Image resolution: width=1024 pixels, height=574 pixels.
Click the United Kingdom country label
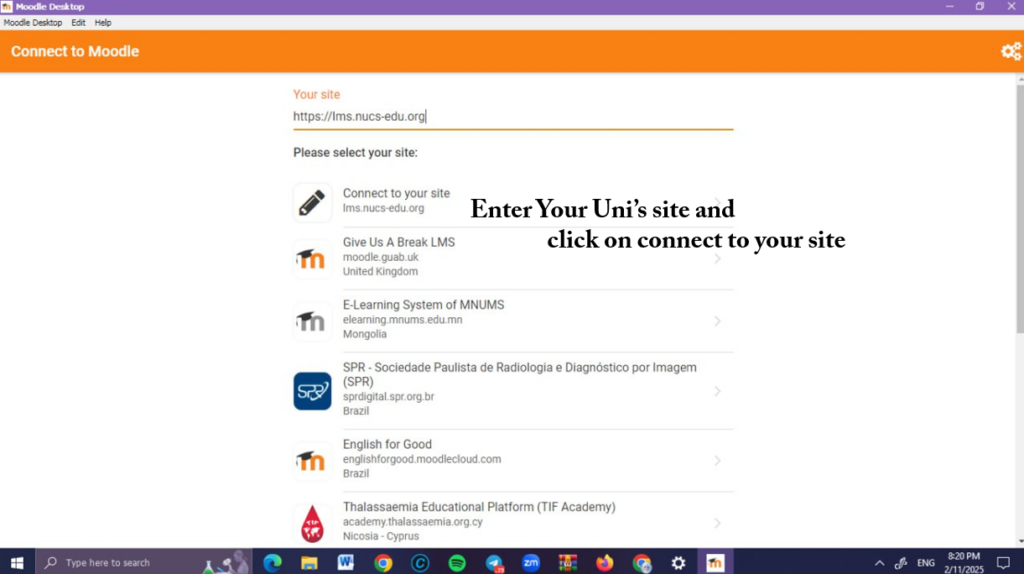tap(380, 272)
